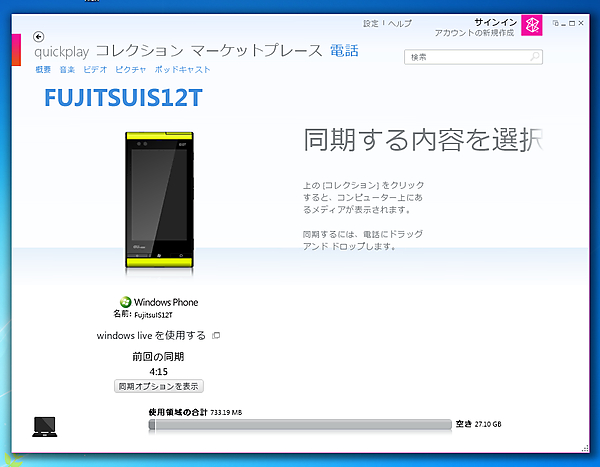Switch to the ビデオ tab
The height and width of the screenshot is (467, 600).
tap(95, 70)
